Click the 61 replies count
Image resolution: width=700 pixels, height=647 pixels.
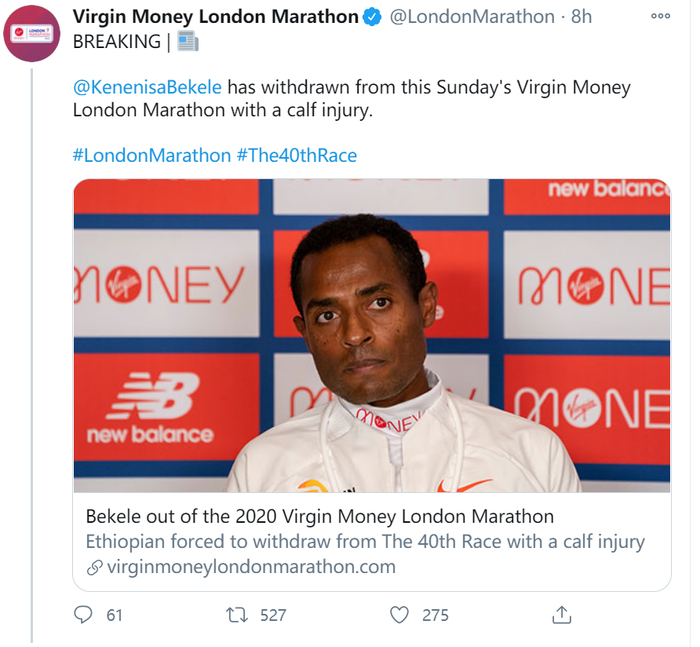[x=114, y=615]
